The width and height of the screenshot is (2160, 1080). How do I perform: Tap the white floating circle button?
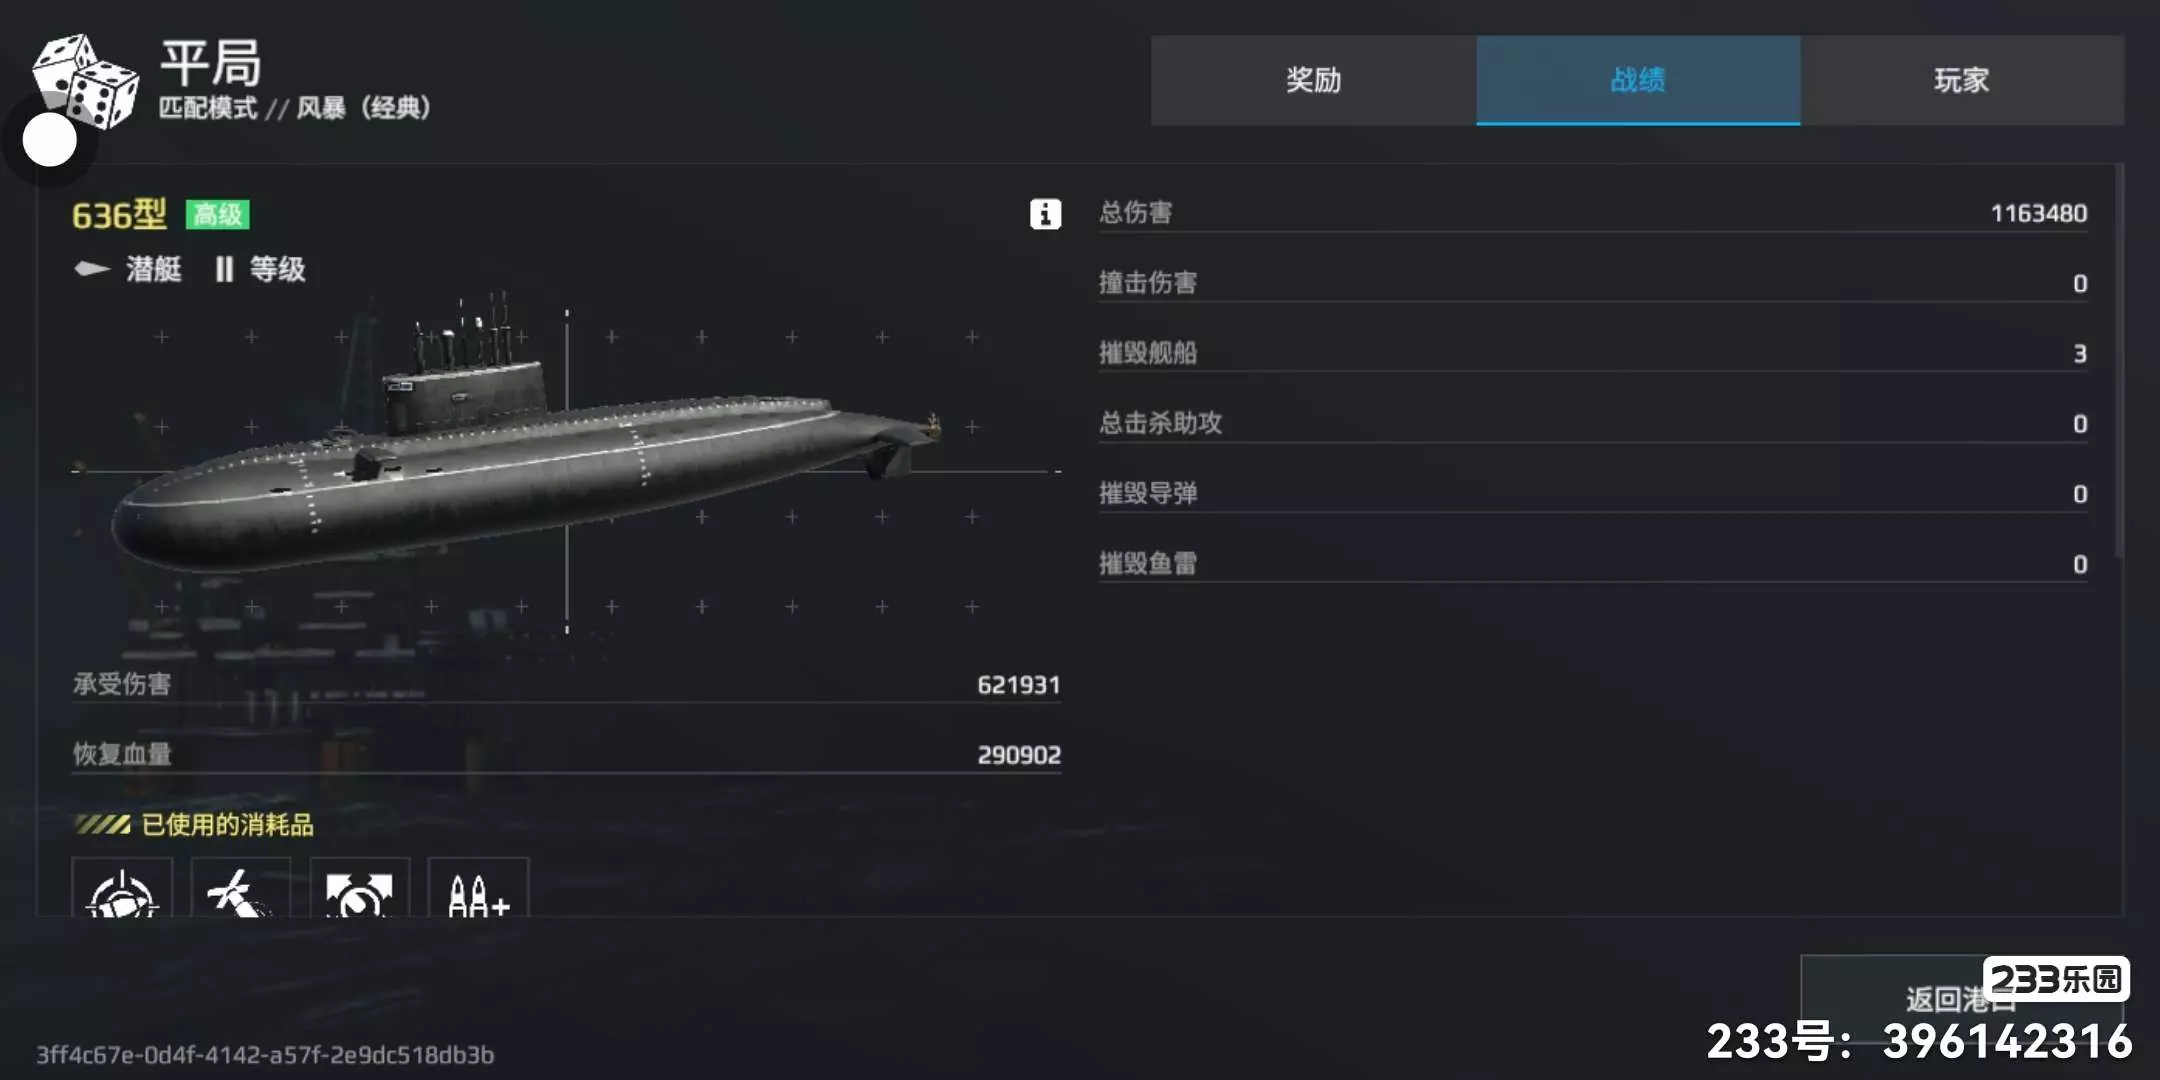click(49, 140)
